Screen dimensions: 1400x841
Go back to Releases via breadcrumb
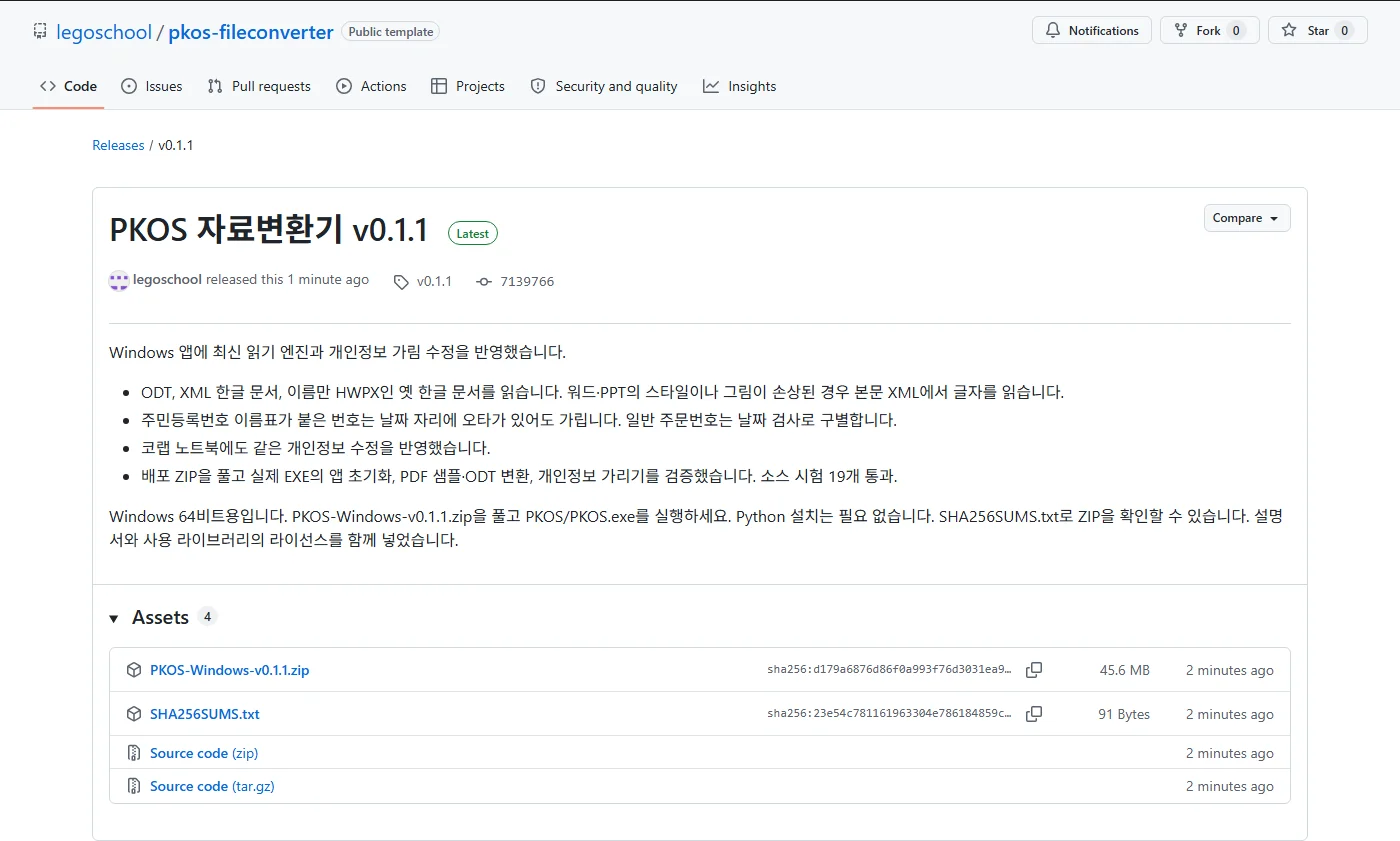tap(118, 145)
